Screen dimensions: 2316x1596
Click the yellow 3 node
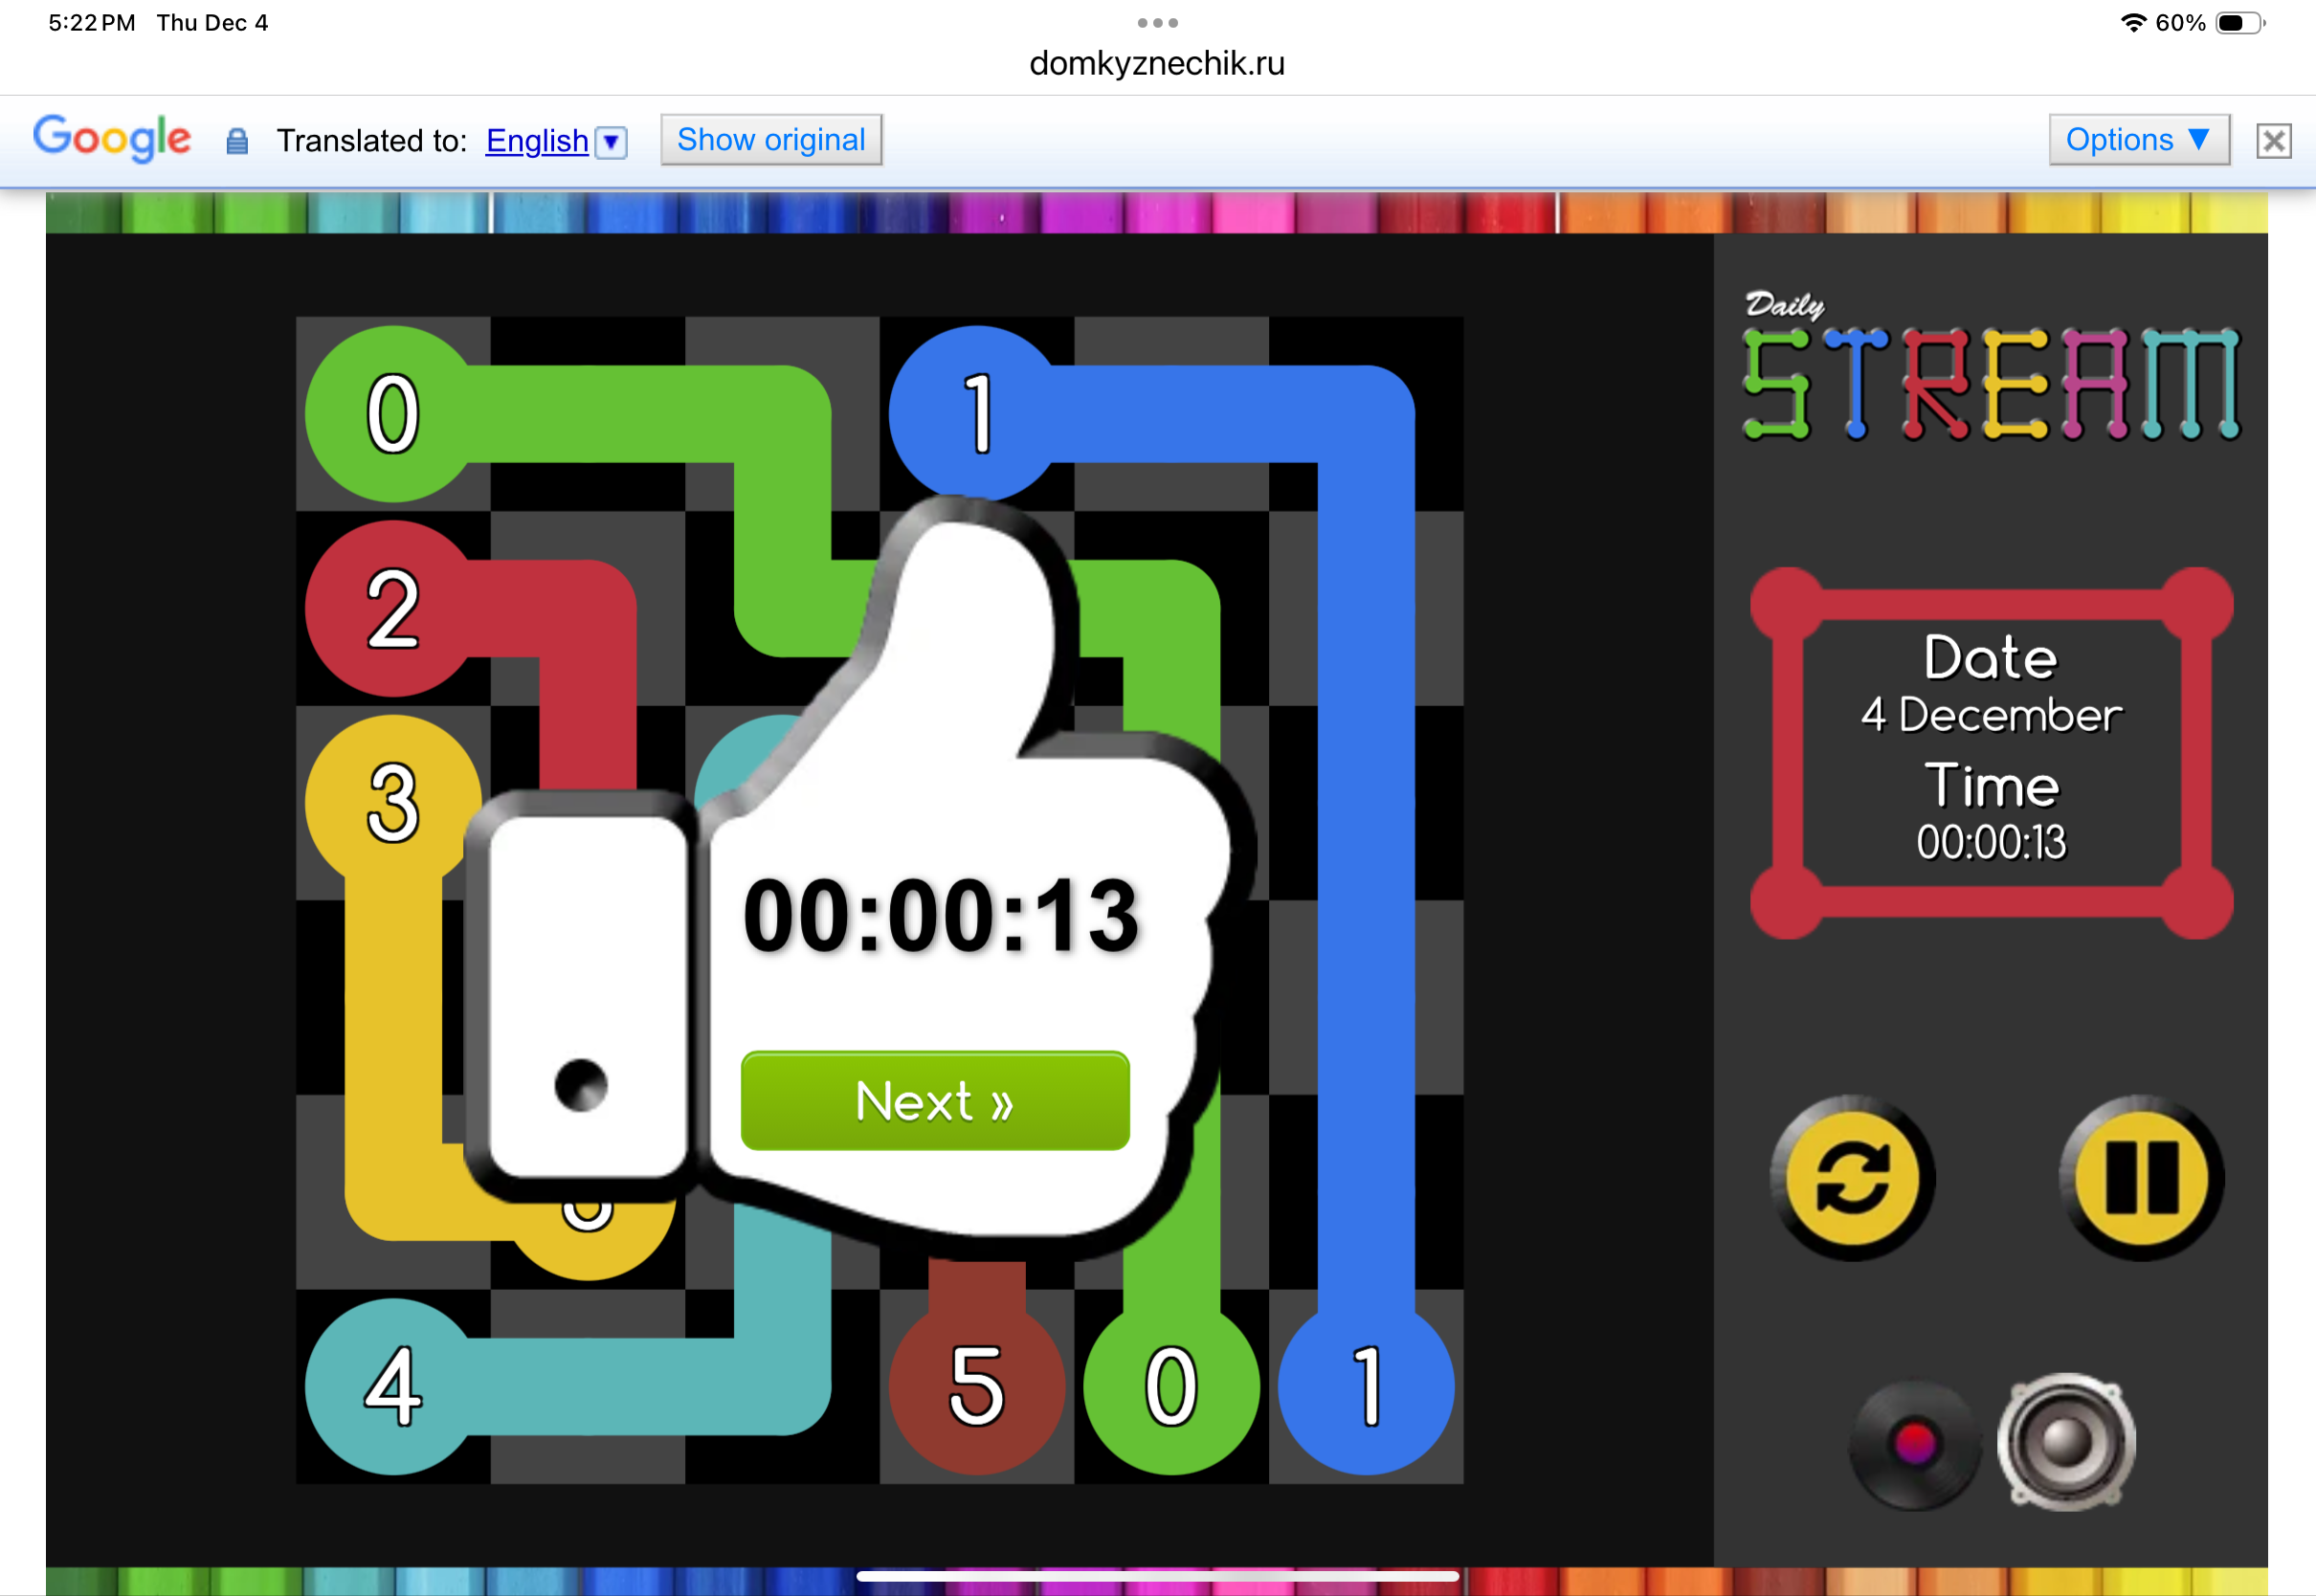392,802
